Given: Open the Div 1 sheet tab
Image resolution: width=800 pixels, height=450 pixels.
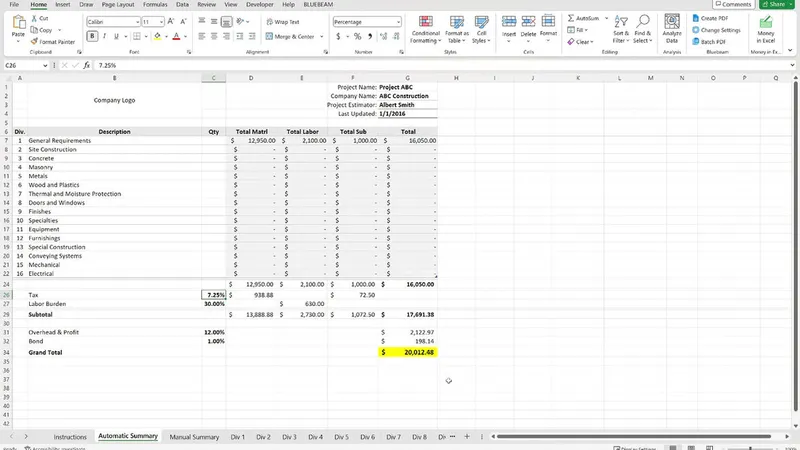Looking at the screenshot, I should pyautogui.click(x=238, y=437).
